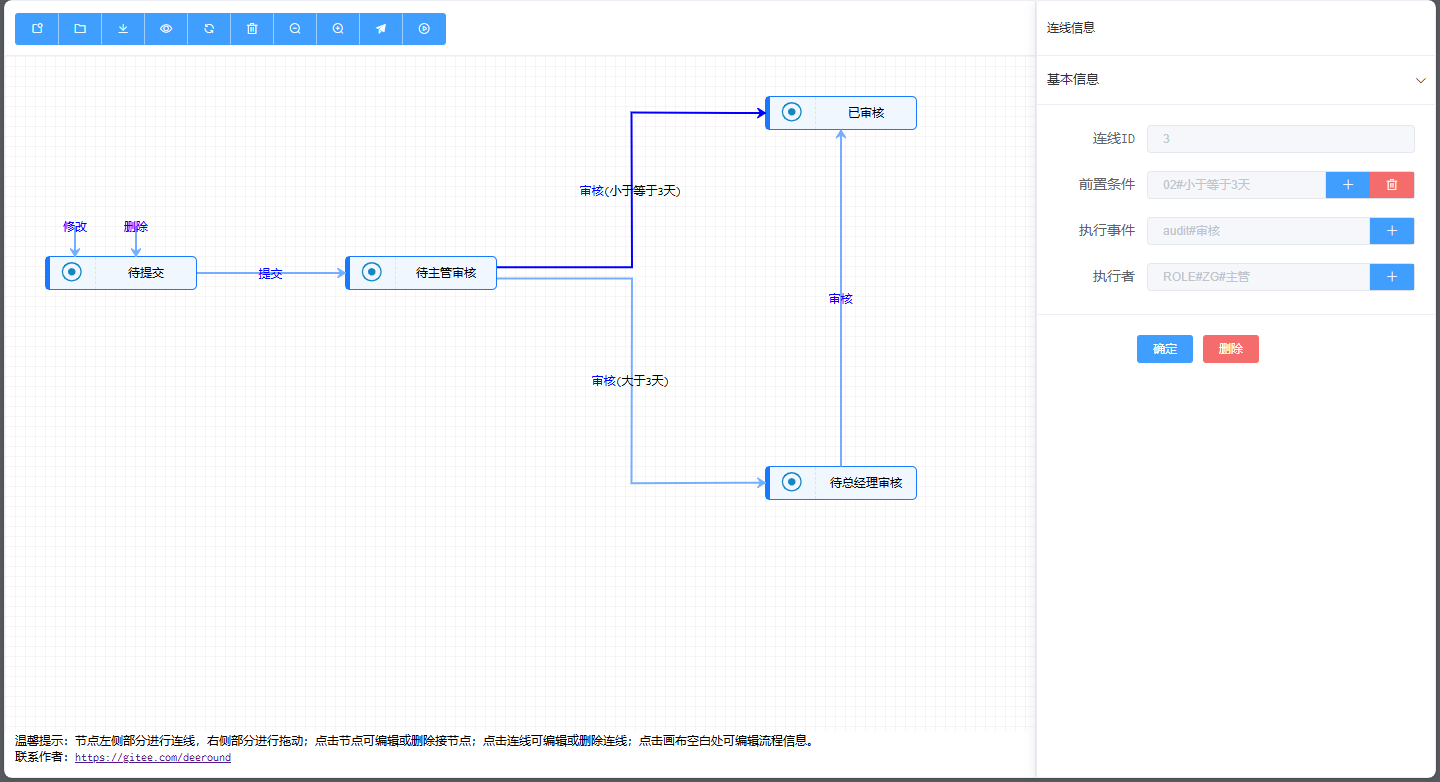Download the flow via the download icon
The height and width of the screenshot is (782, 1440).
point(123,29)
